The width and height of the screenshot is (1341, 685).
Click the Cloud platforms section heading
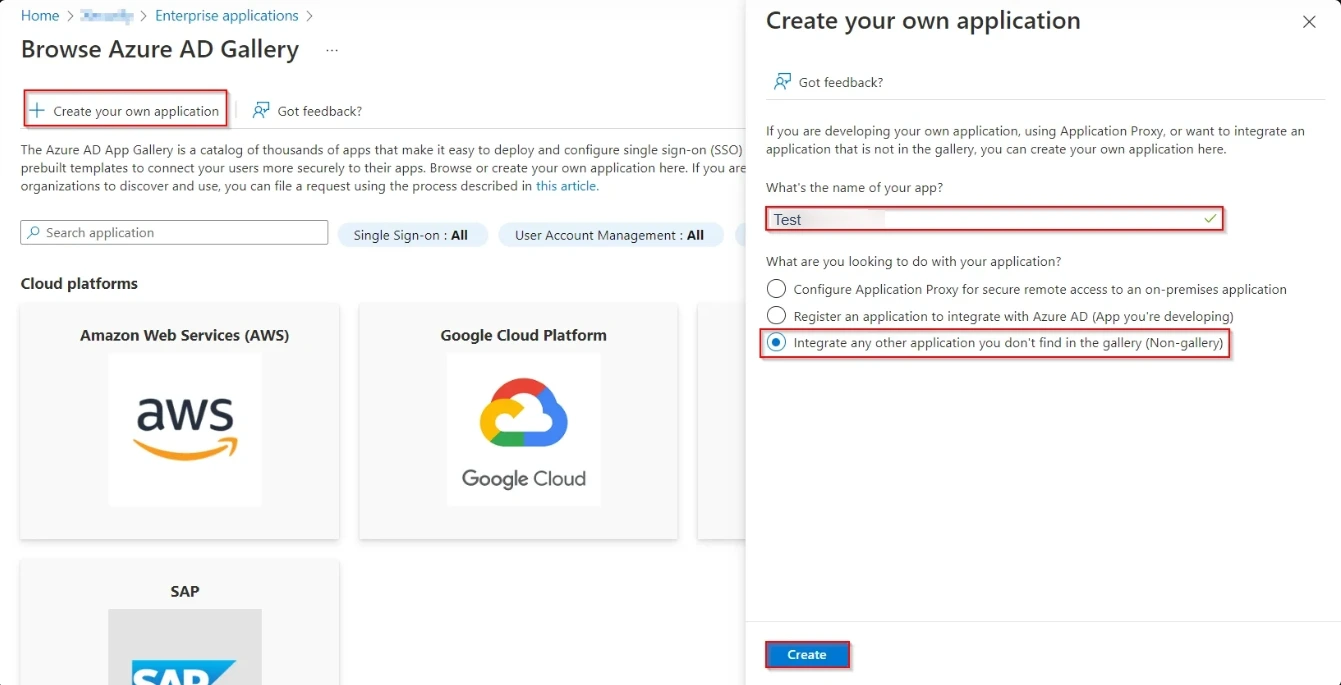tap(79, 284)
